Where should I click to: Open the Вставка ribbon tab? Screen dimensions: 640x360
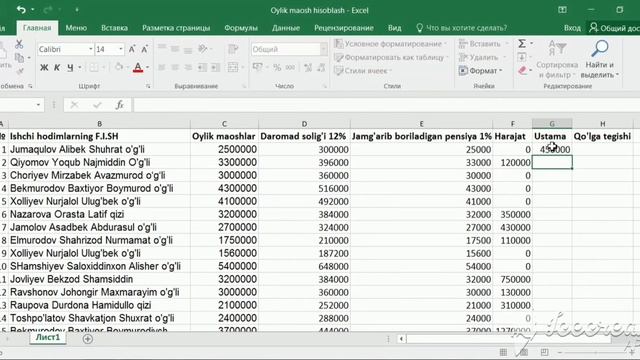[x=114, y=28]
